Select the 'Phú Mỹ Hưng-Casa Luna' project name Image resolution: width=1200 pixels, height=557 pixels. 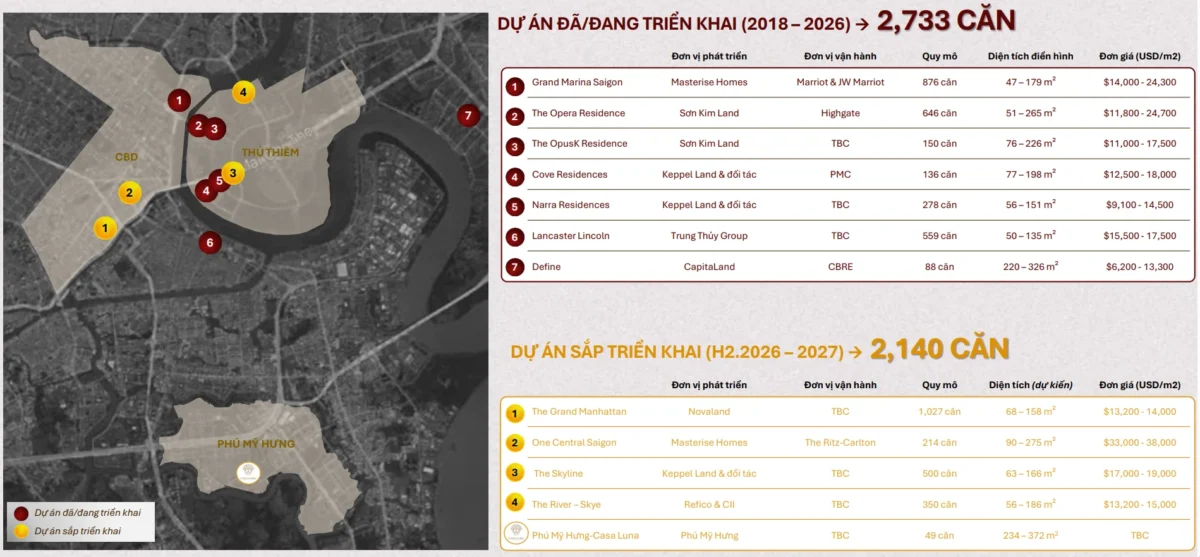coord(585,535)
